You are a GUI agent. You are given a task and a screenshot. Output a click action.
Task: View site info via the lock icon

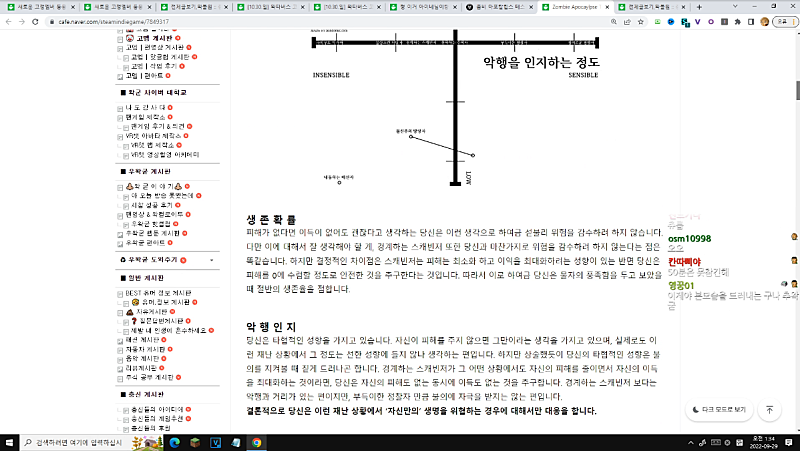click(x=52, y=22)
